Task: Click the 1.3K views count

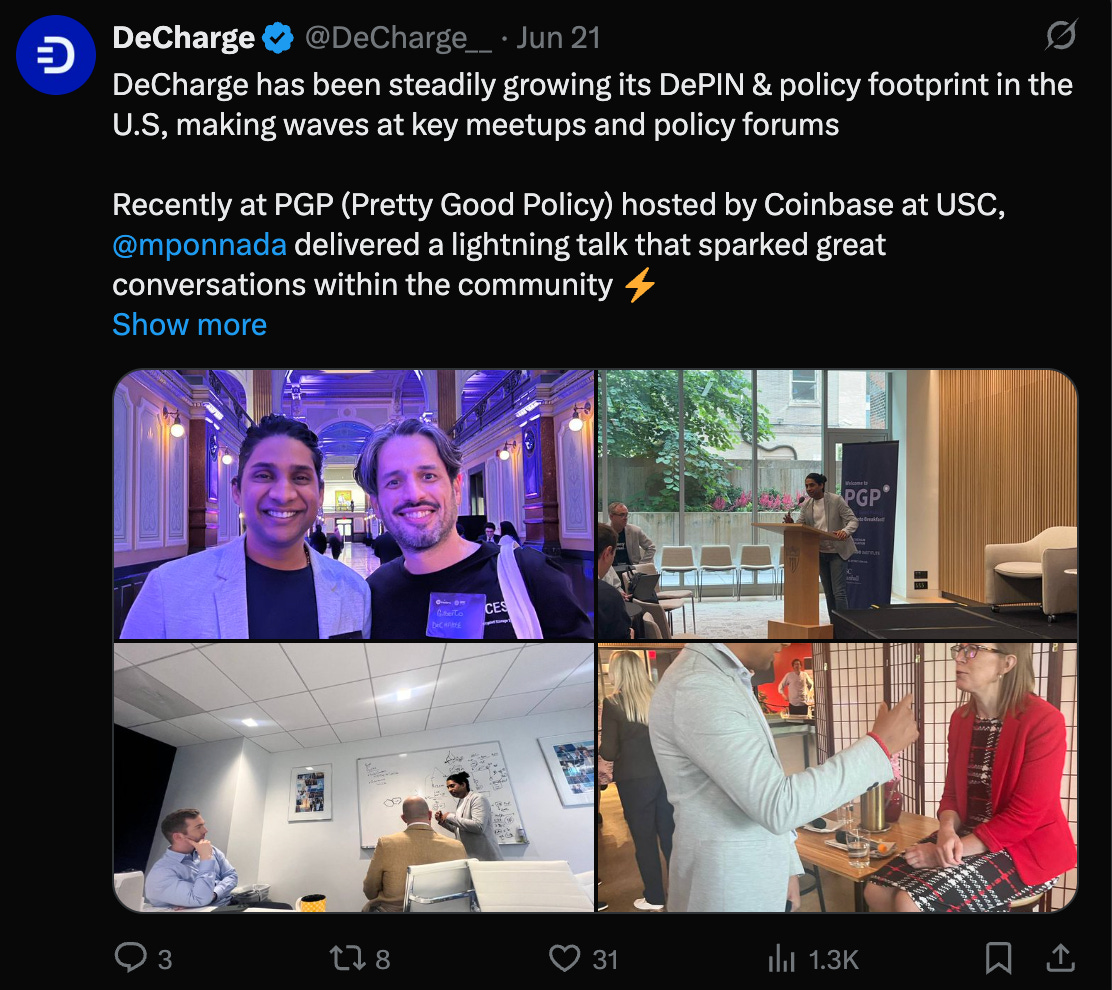Action: (x=833, y=960)
